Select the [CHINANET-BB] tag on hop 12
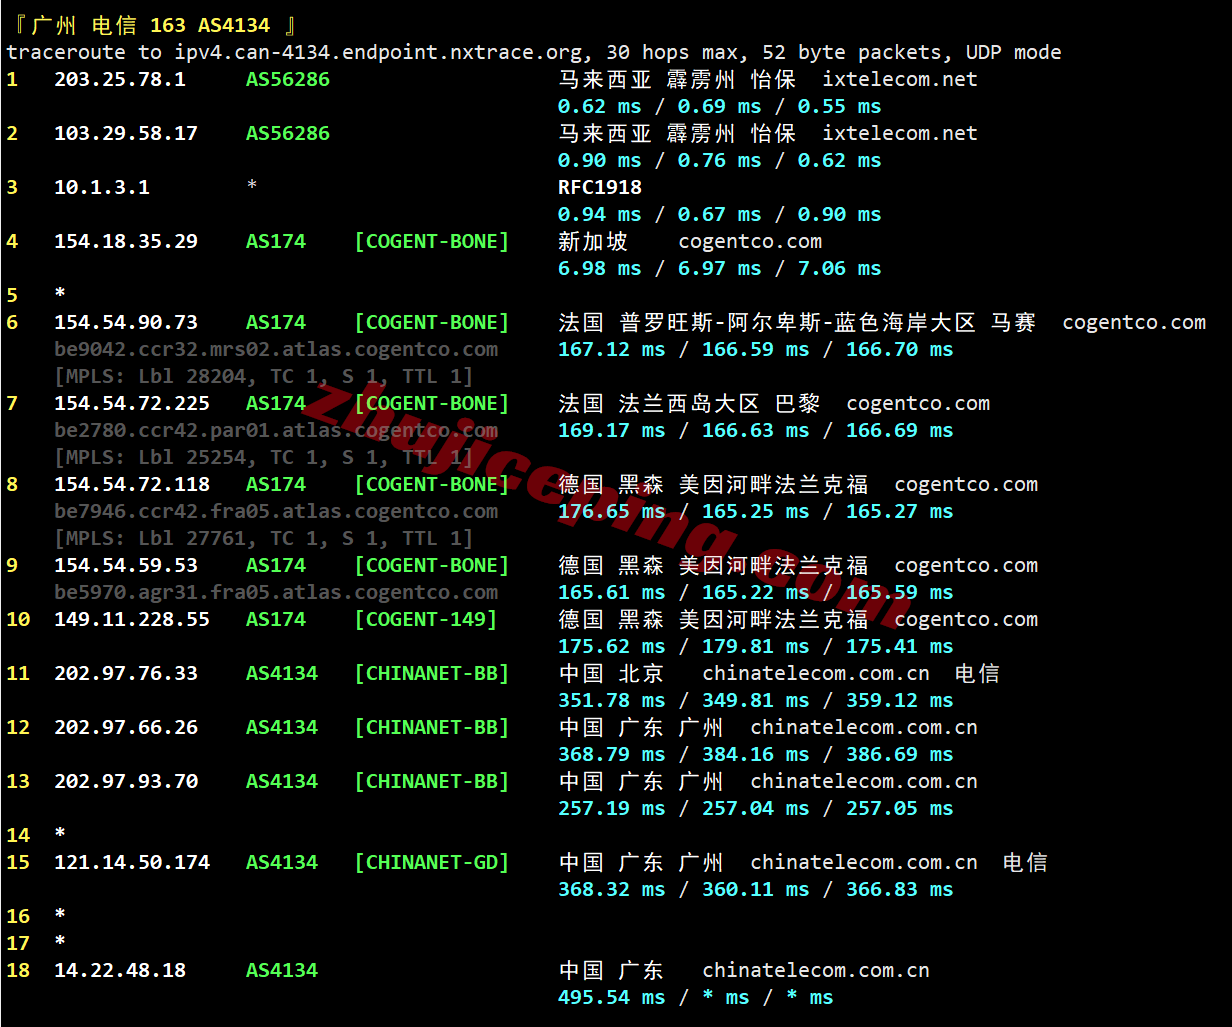The image size is (1232, 1027). (431, 727)
